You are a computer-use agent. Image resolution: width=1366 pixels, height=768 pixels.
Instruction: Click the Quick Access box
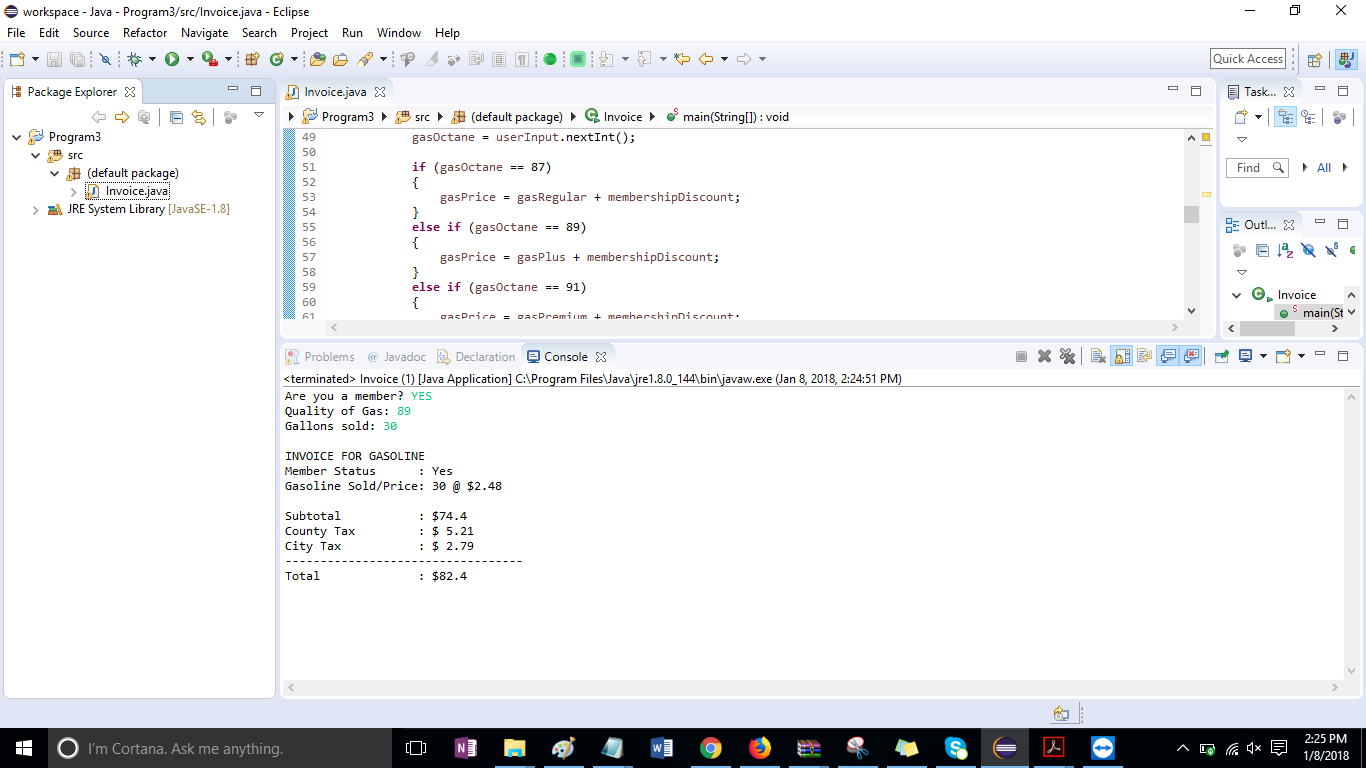point(1248,59)
